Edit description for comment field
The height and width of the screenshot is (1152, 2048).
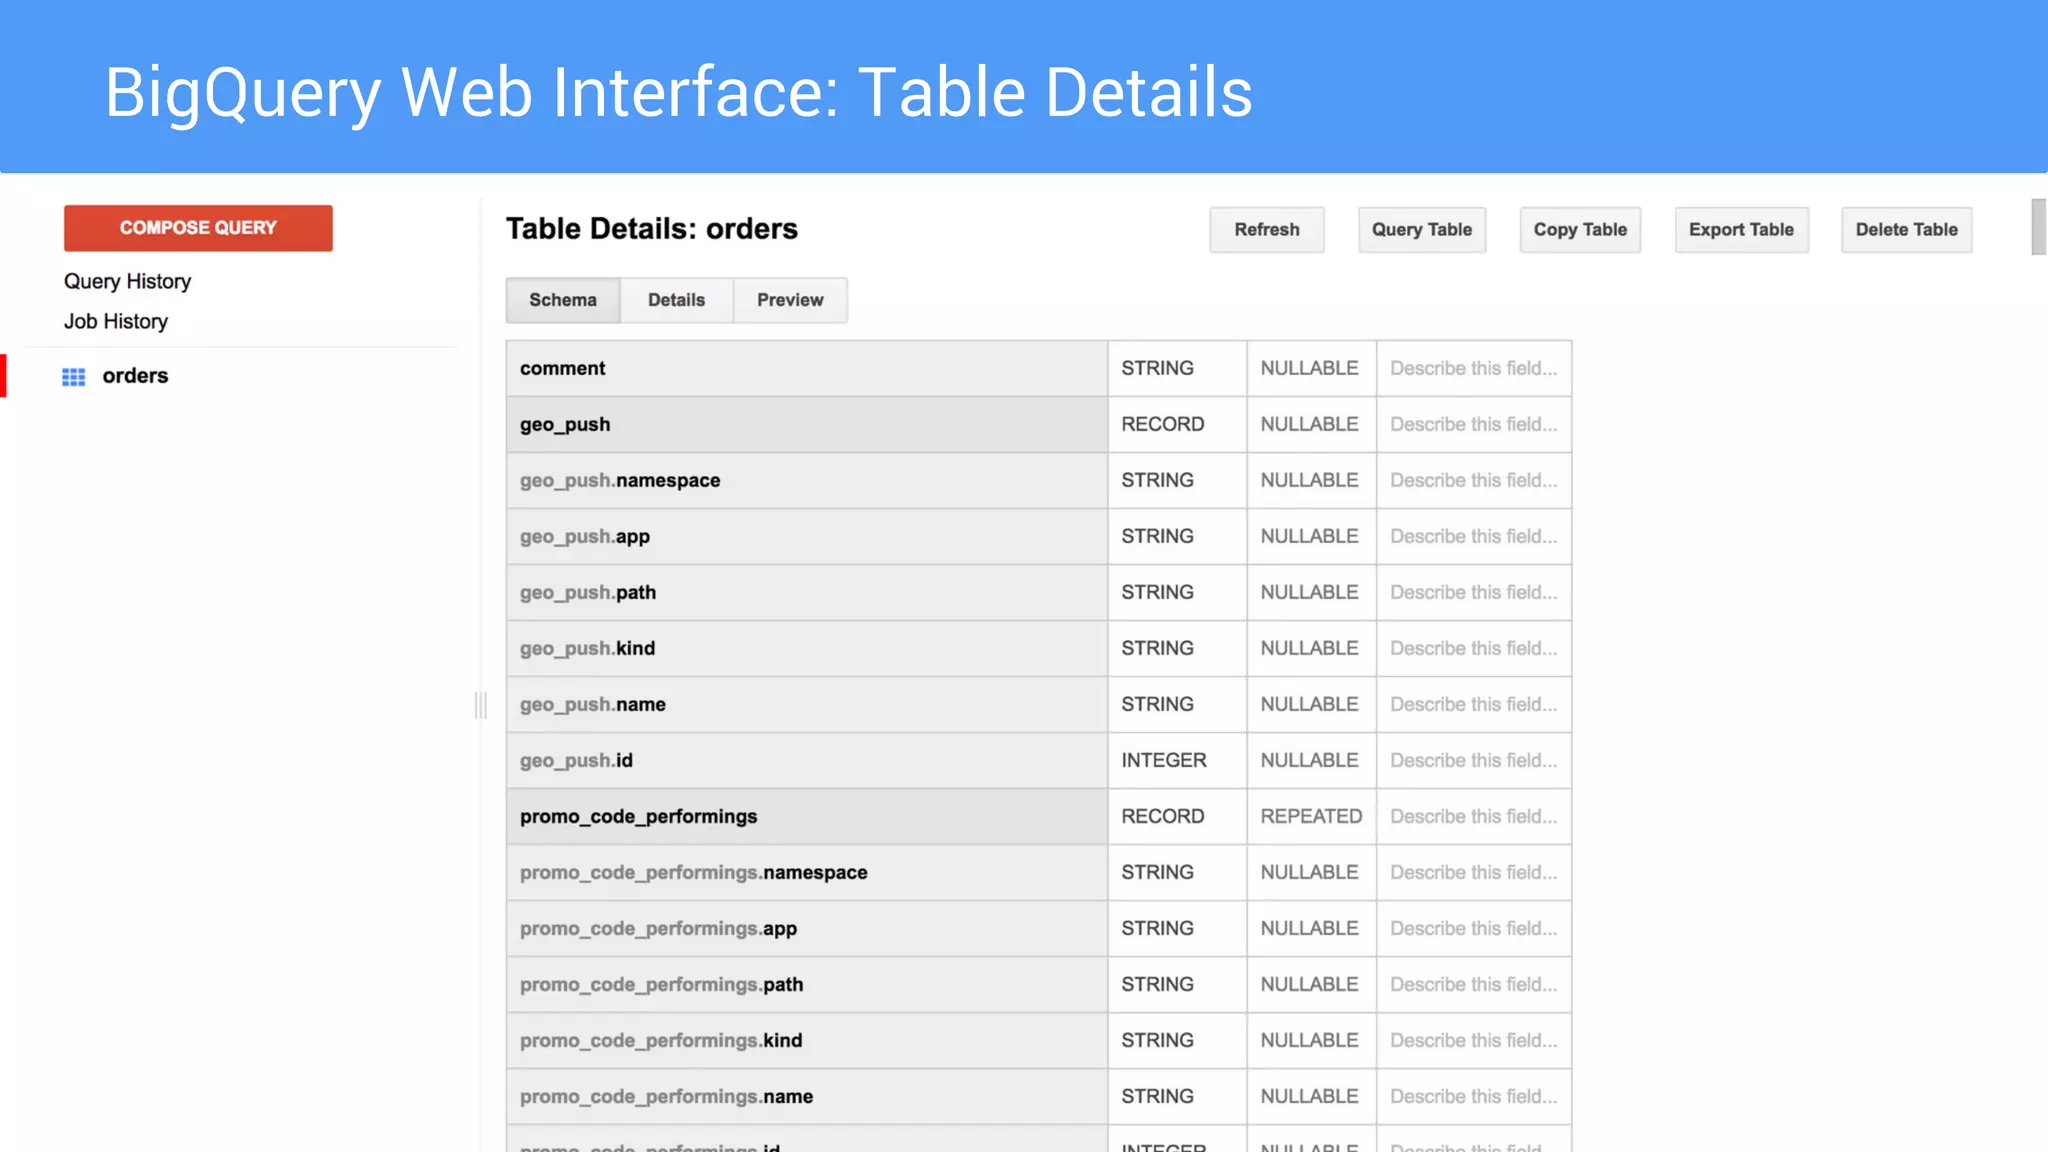click(x=1474, y=368)
